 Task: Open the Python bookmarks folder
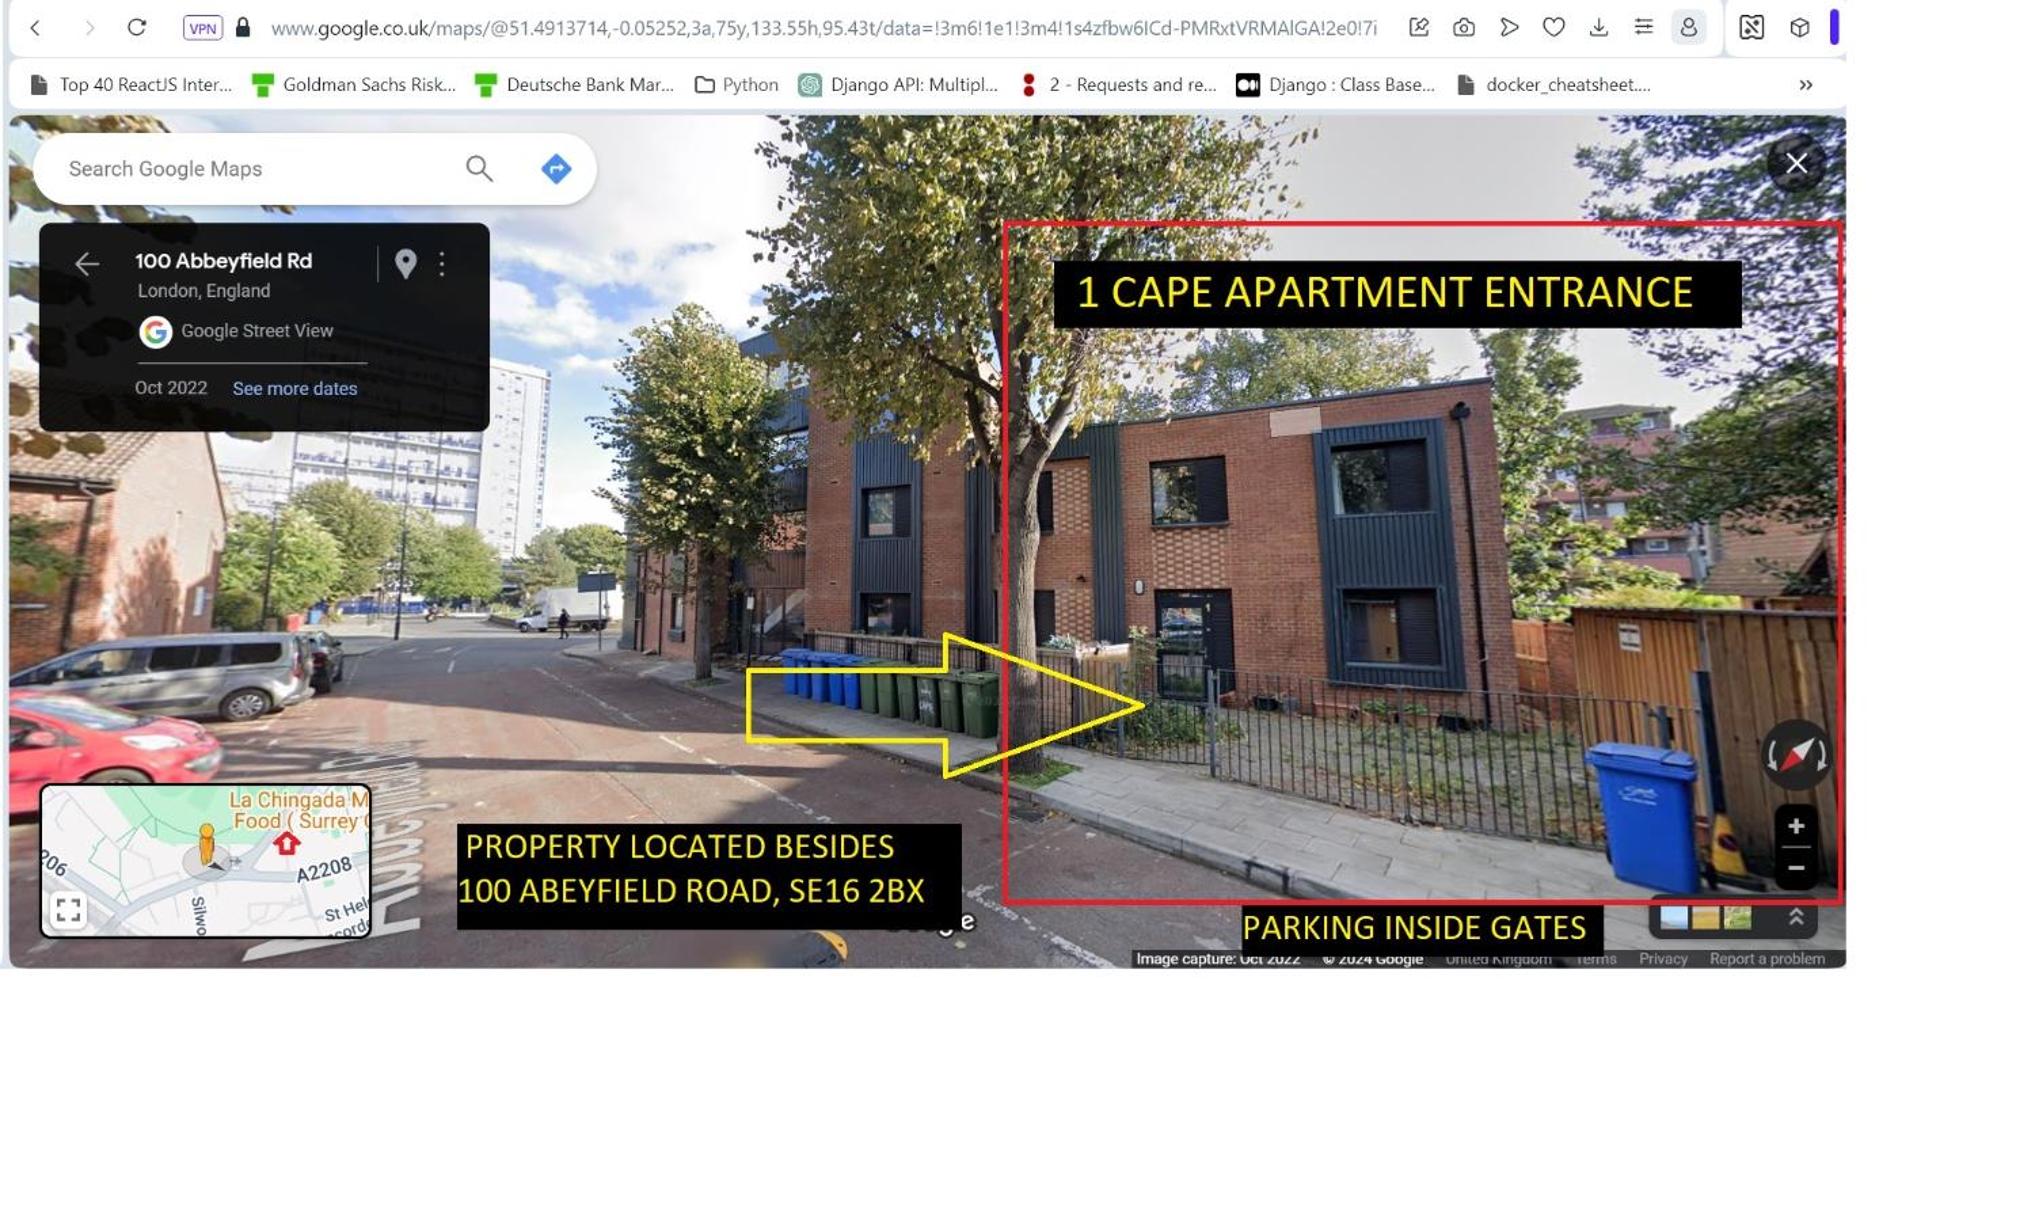pos(736,85)
